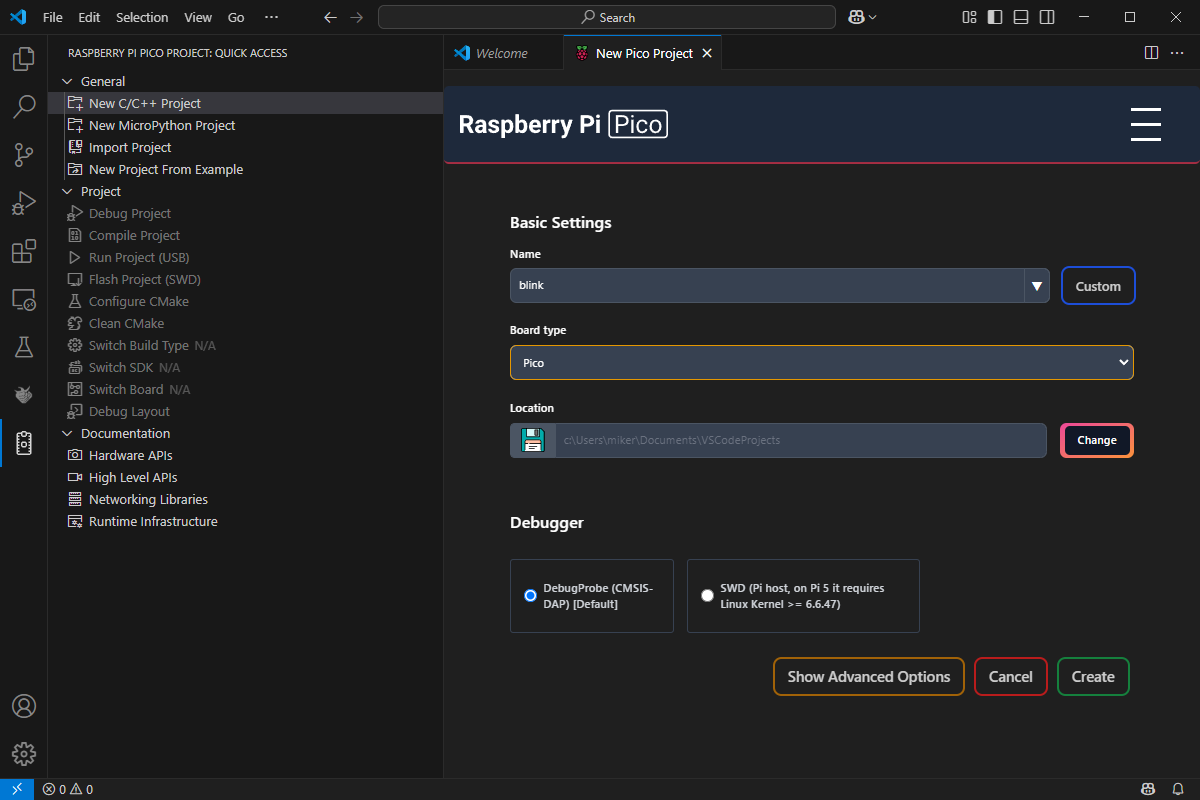Click Show Advanced Options button

pos(868,677)
